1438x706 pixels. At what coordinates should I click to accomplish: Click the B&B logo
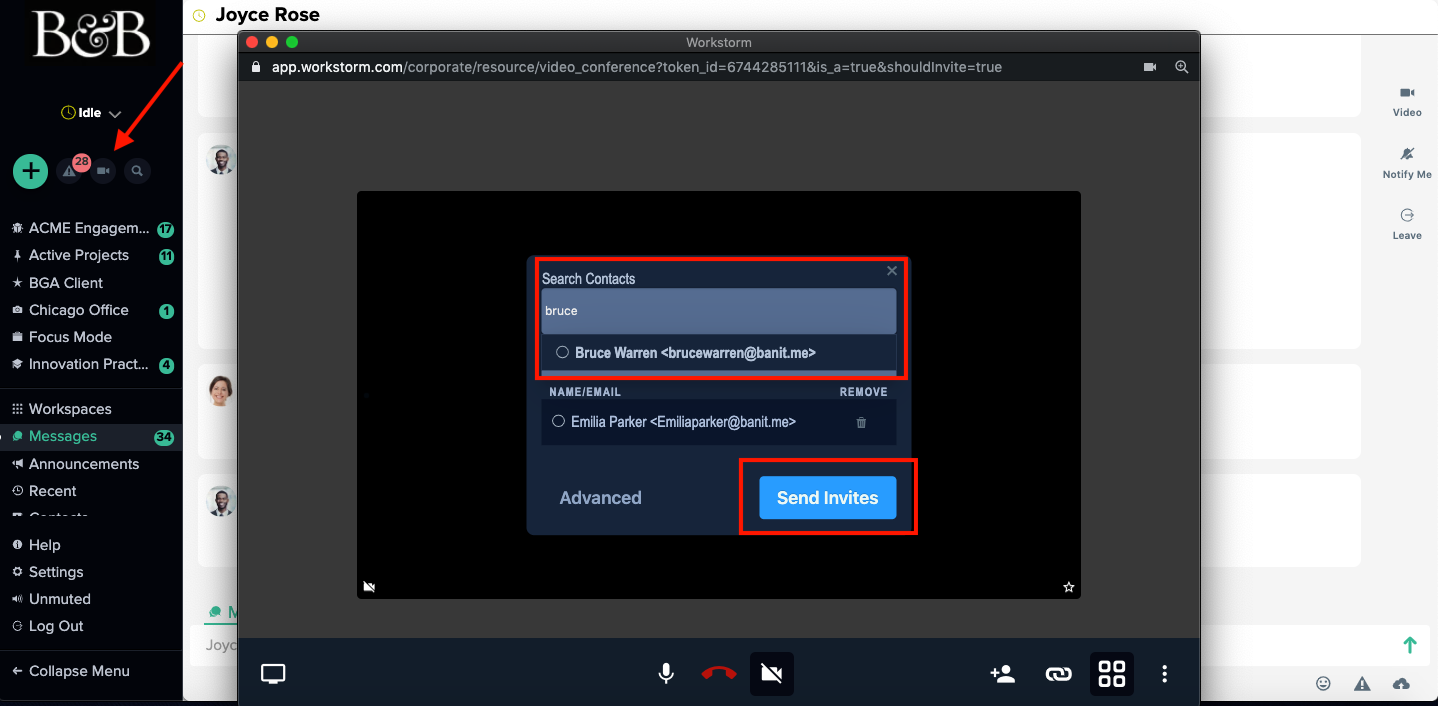click(x=91, y=34)
